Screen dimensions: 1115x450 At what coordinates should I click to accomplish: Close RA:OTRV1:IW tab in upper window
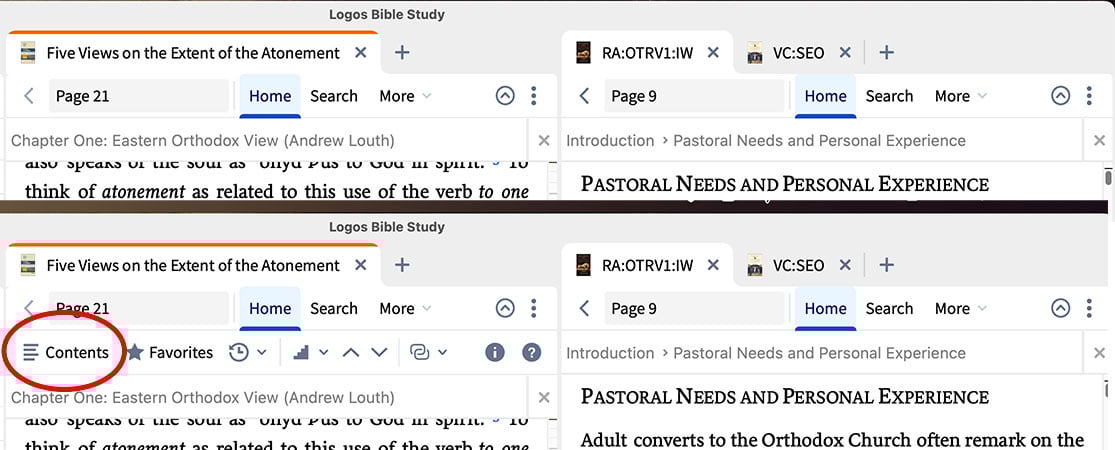tap(713, 53)
